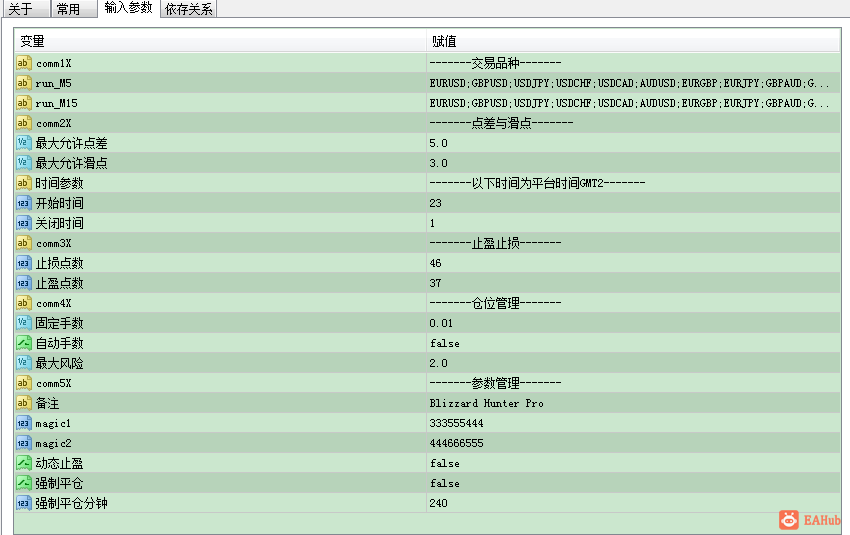Click the boolean icon beside 动态止盈

click(23, 463)
